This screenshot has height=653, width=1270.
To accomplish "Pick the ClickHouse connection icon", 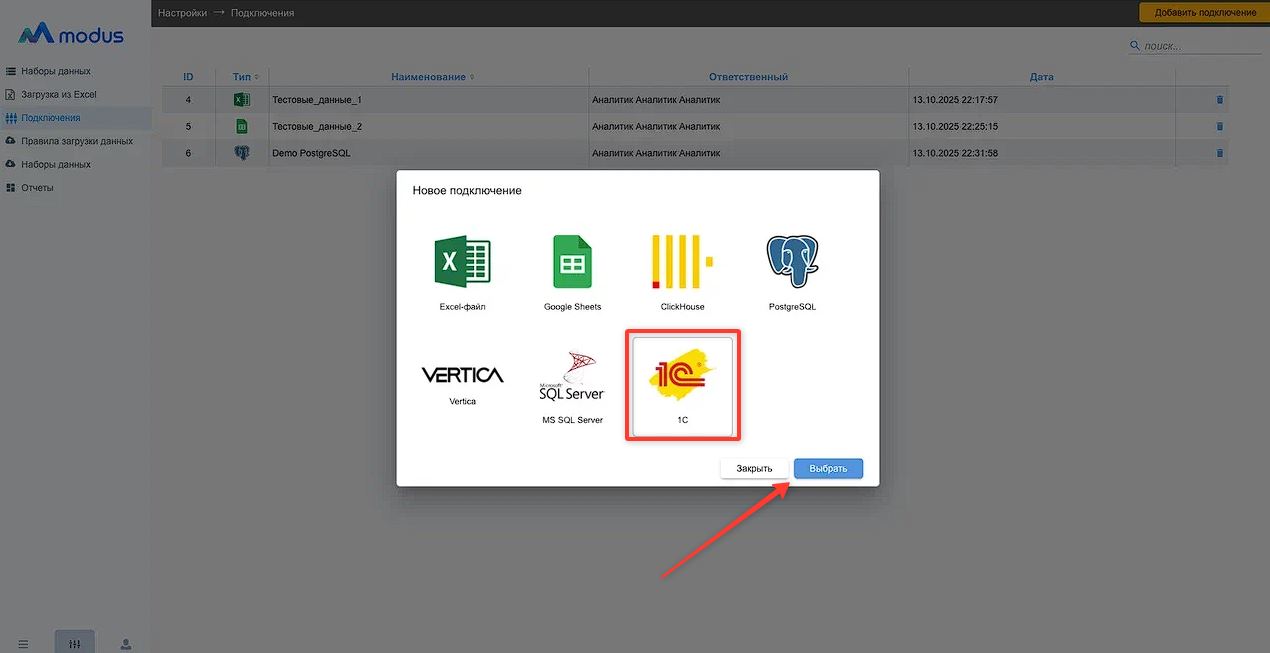I will 682,264.
